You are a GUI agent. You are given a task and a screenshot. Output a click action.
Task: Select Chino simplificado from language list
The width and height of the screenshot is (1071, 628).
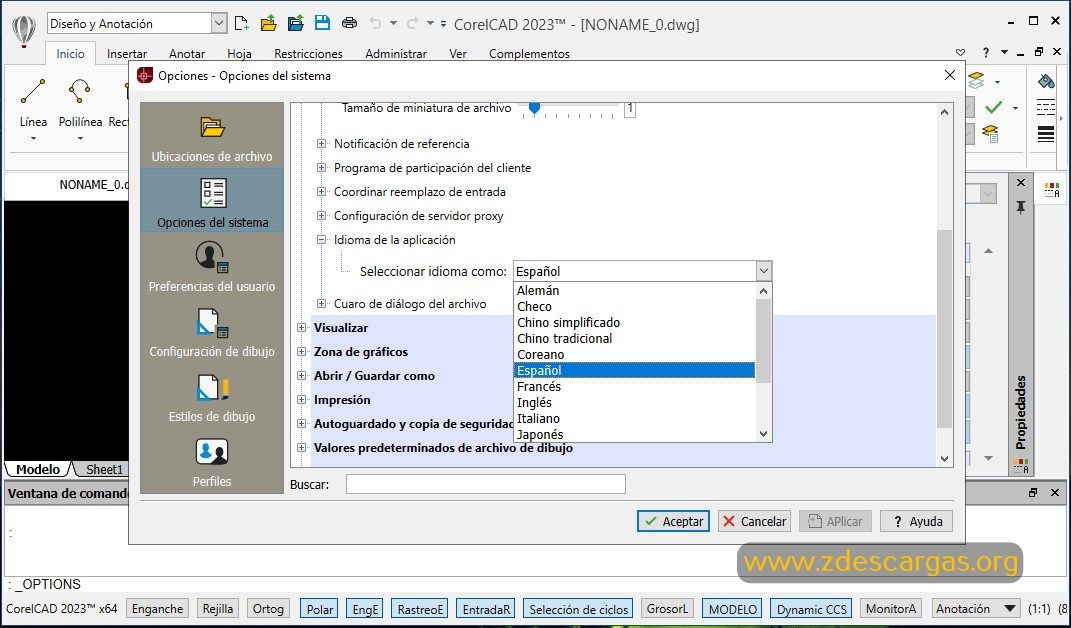[635, 323]
